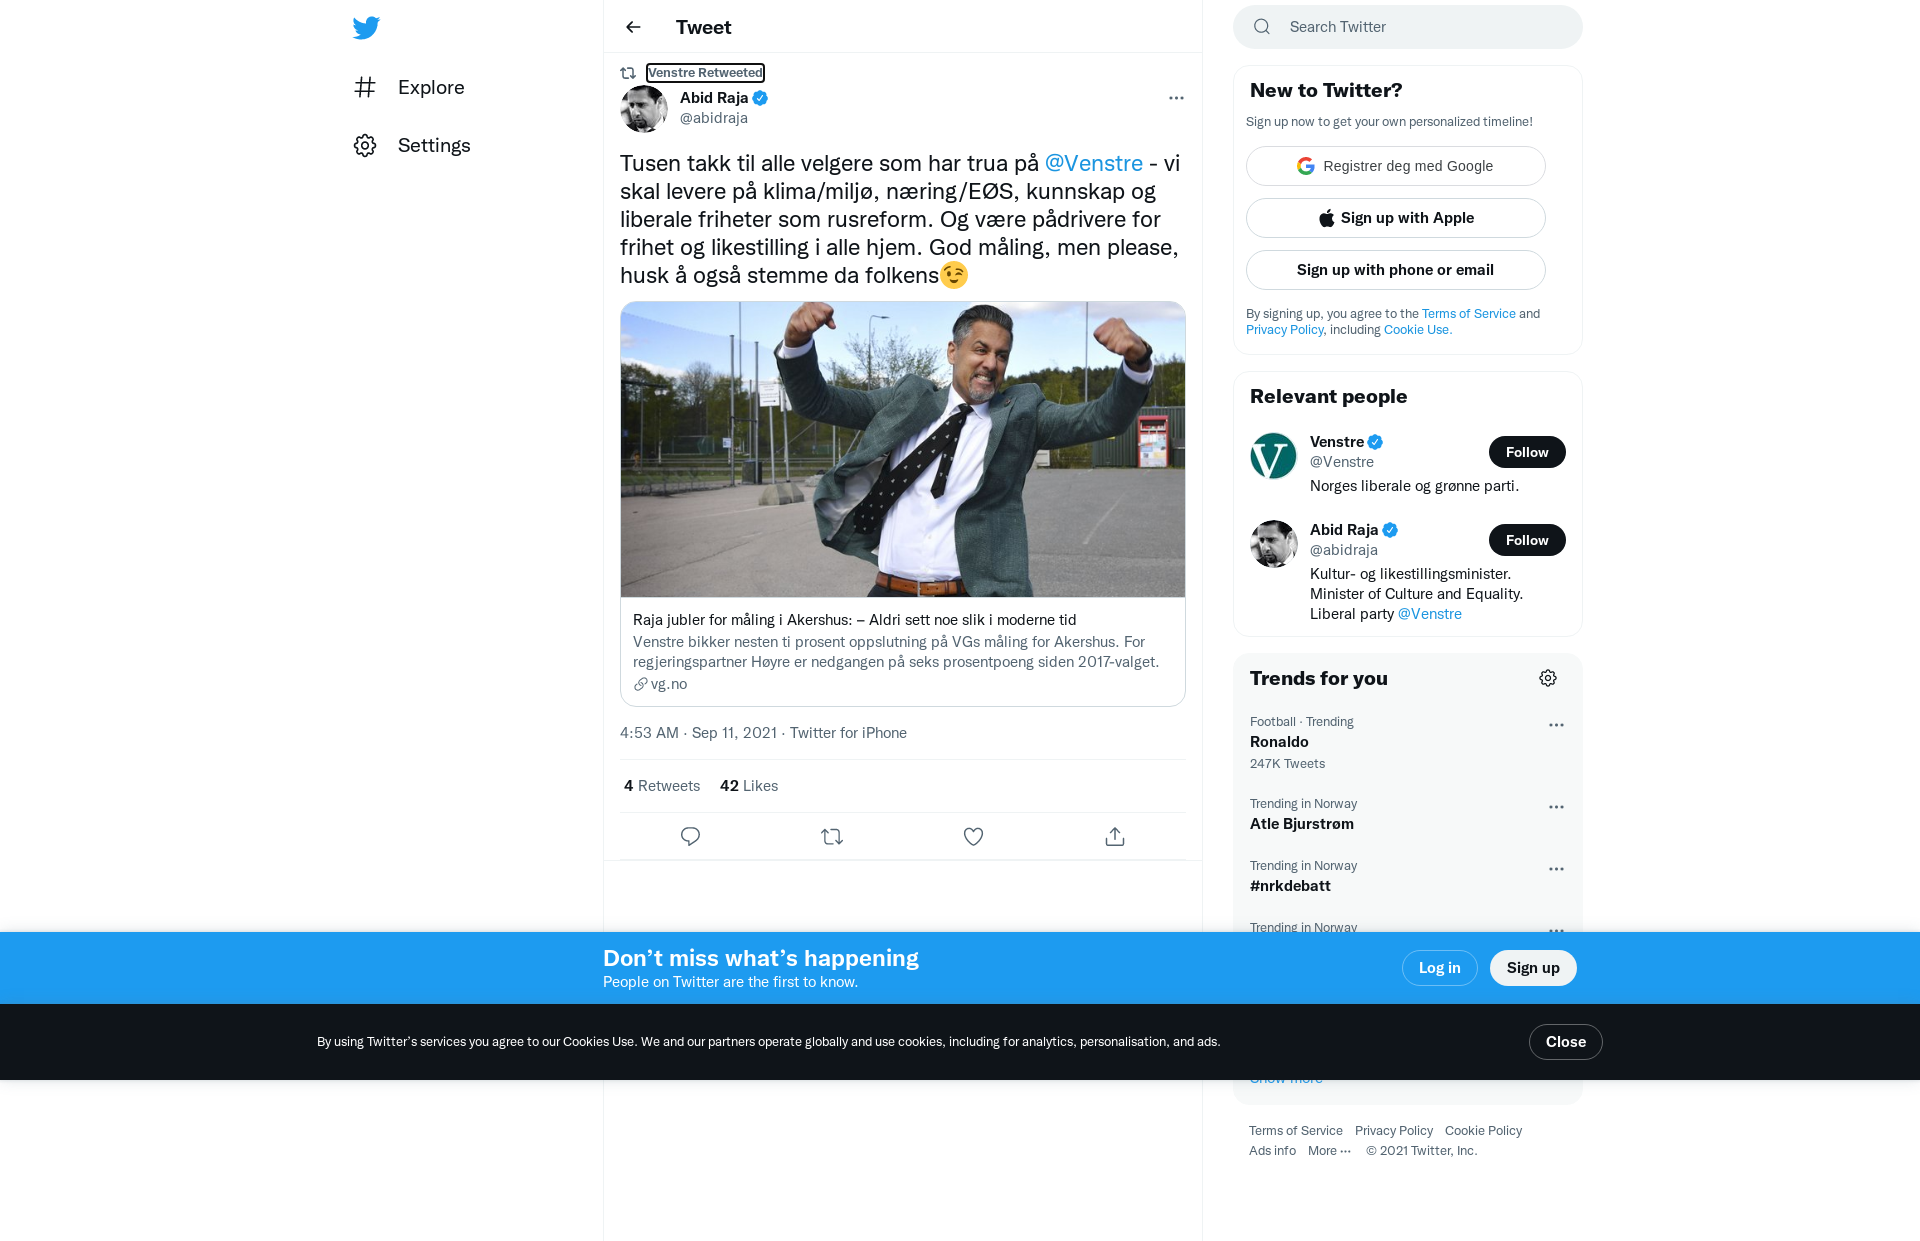Open Trends settings gear icon
This screenshot has width=1920, height=1241.
click(x=1548, y=678)
